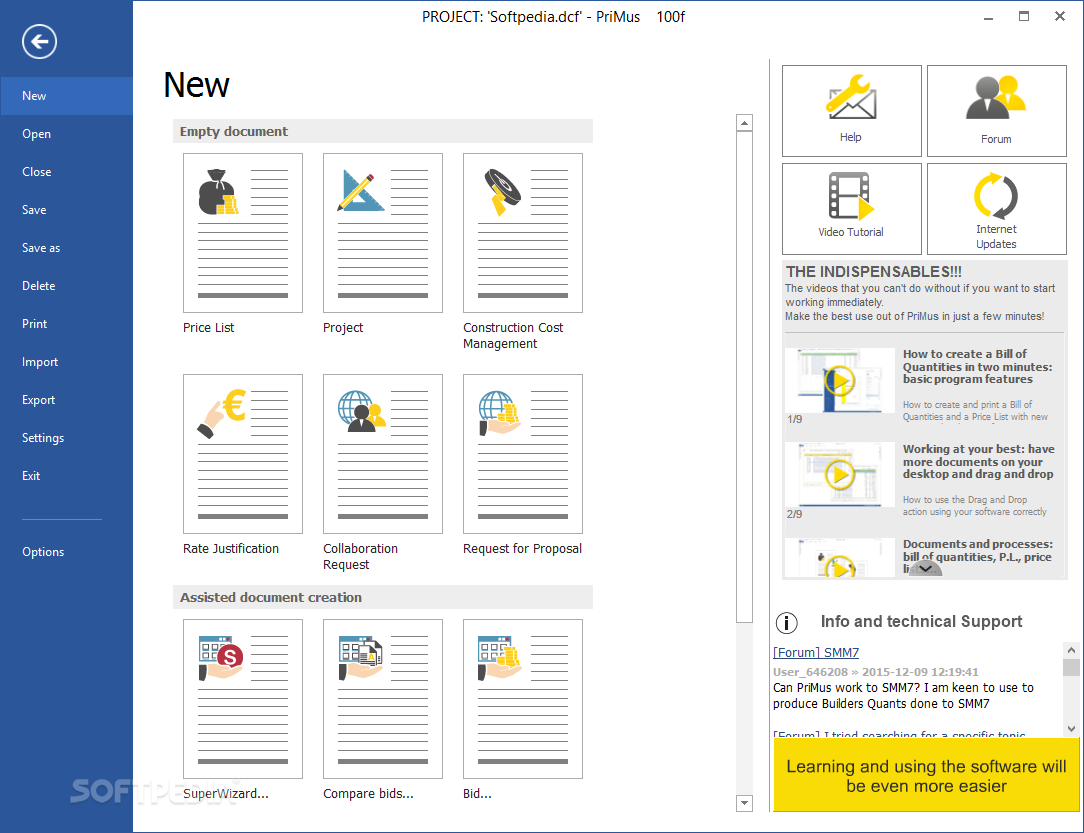Open the Help tile
This screenshot has width=1084, height=833.
tap(852, 111)
